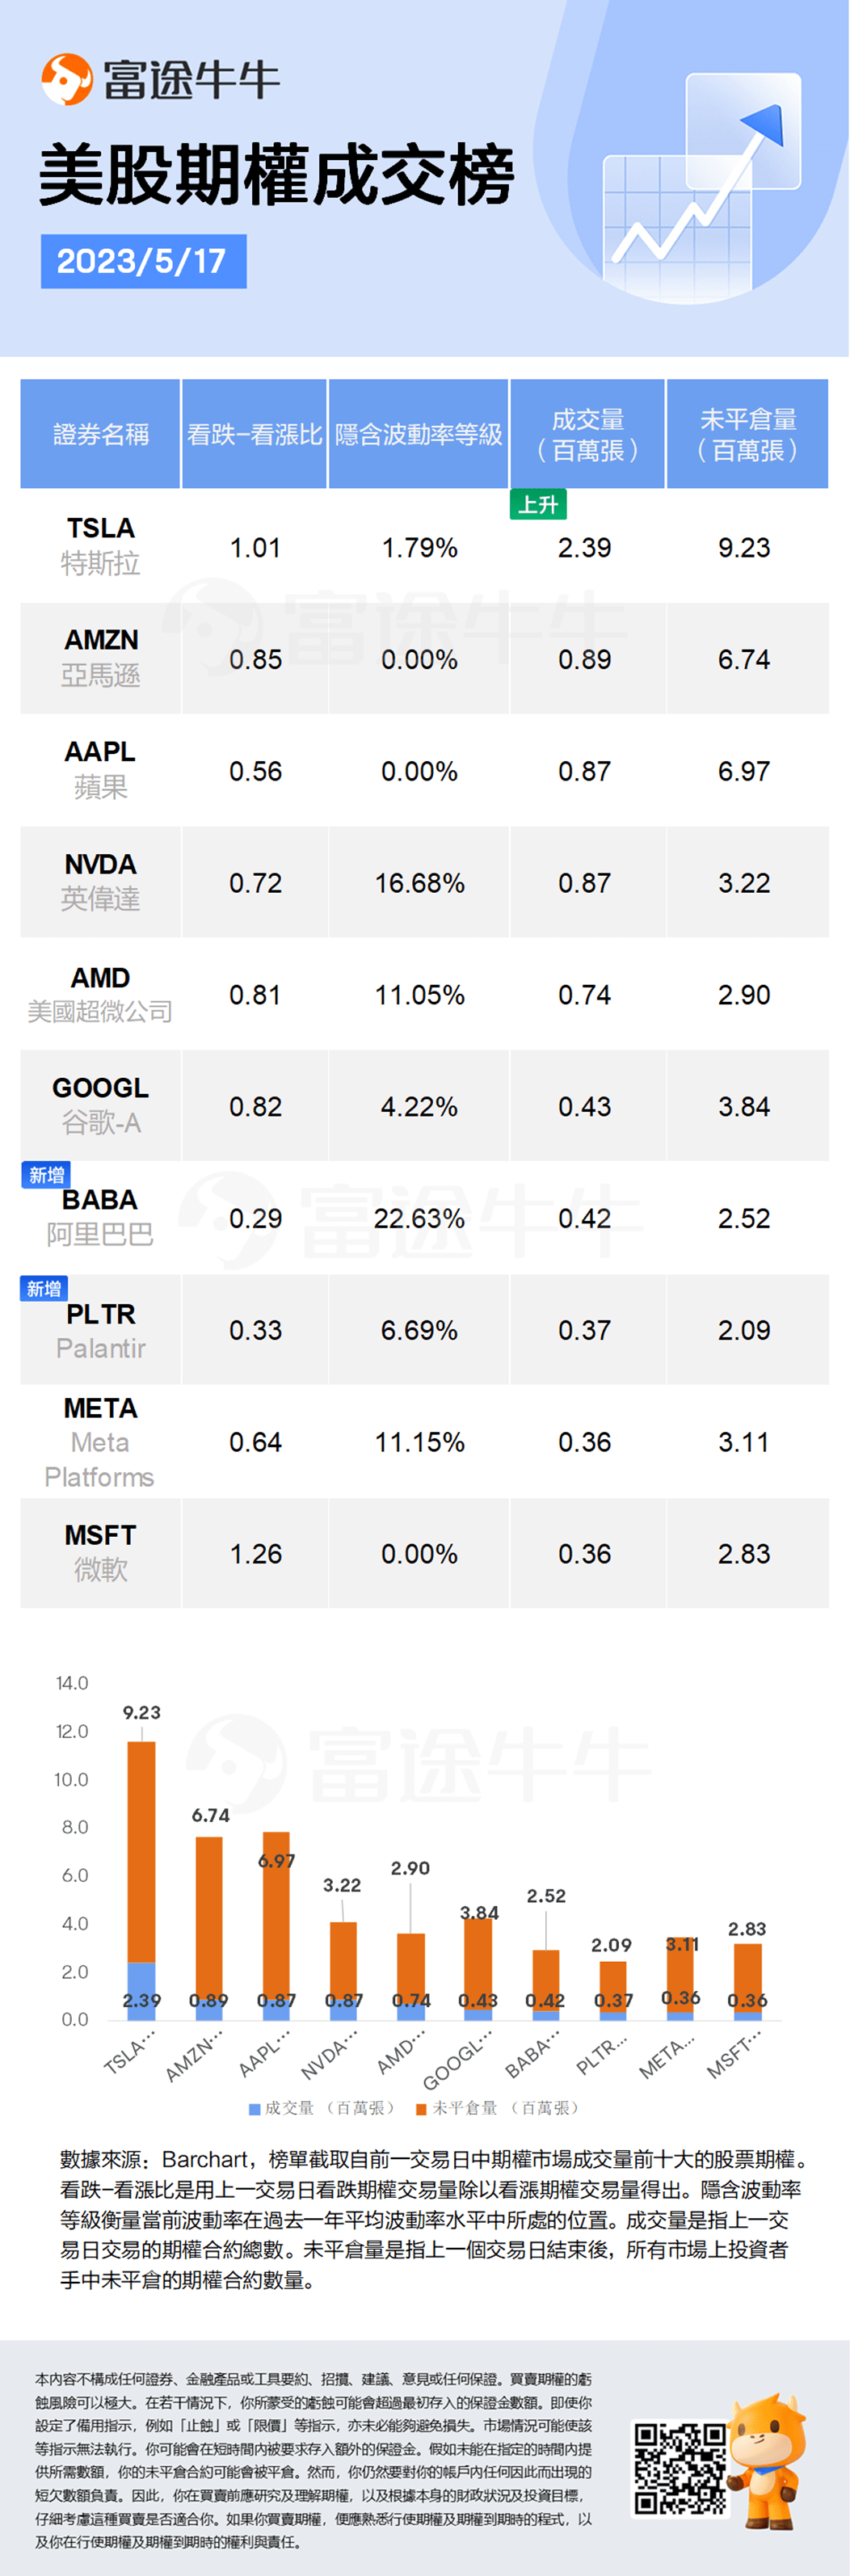Open the TSLA 特斯拉 row name

click(100, 546)
